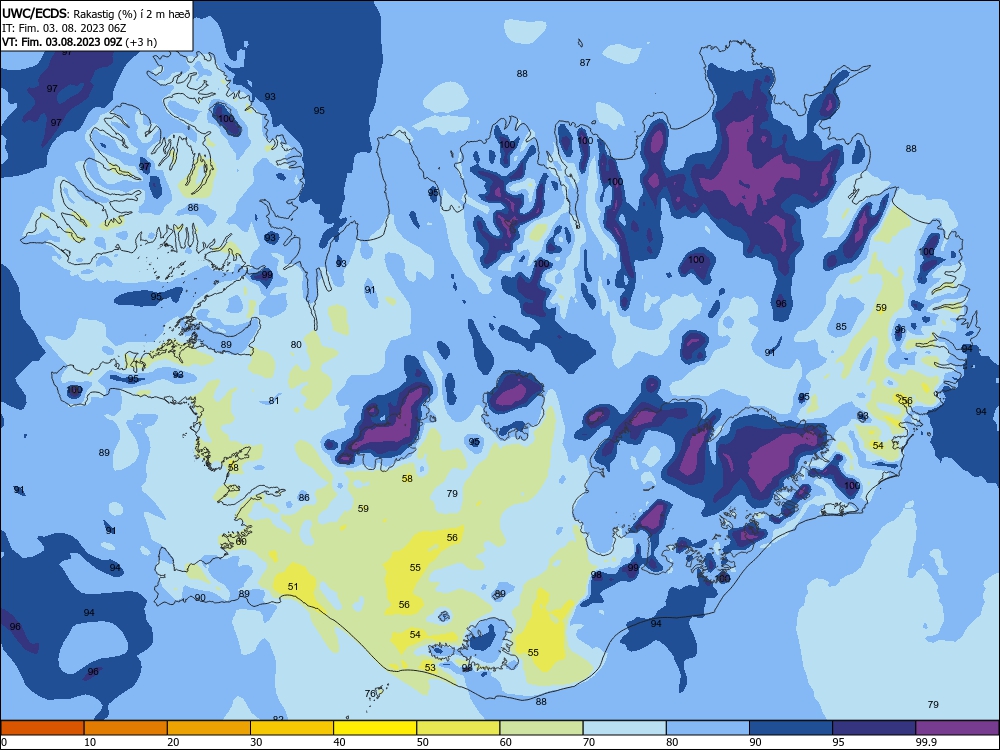Click the initial time 'IT: Fim. 03. 08. 2023 06Z'
Screen dimensions: 1000x750
pos(64,28)
